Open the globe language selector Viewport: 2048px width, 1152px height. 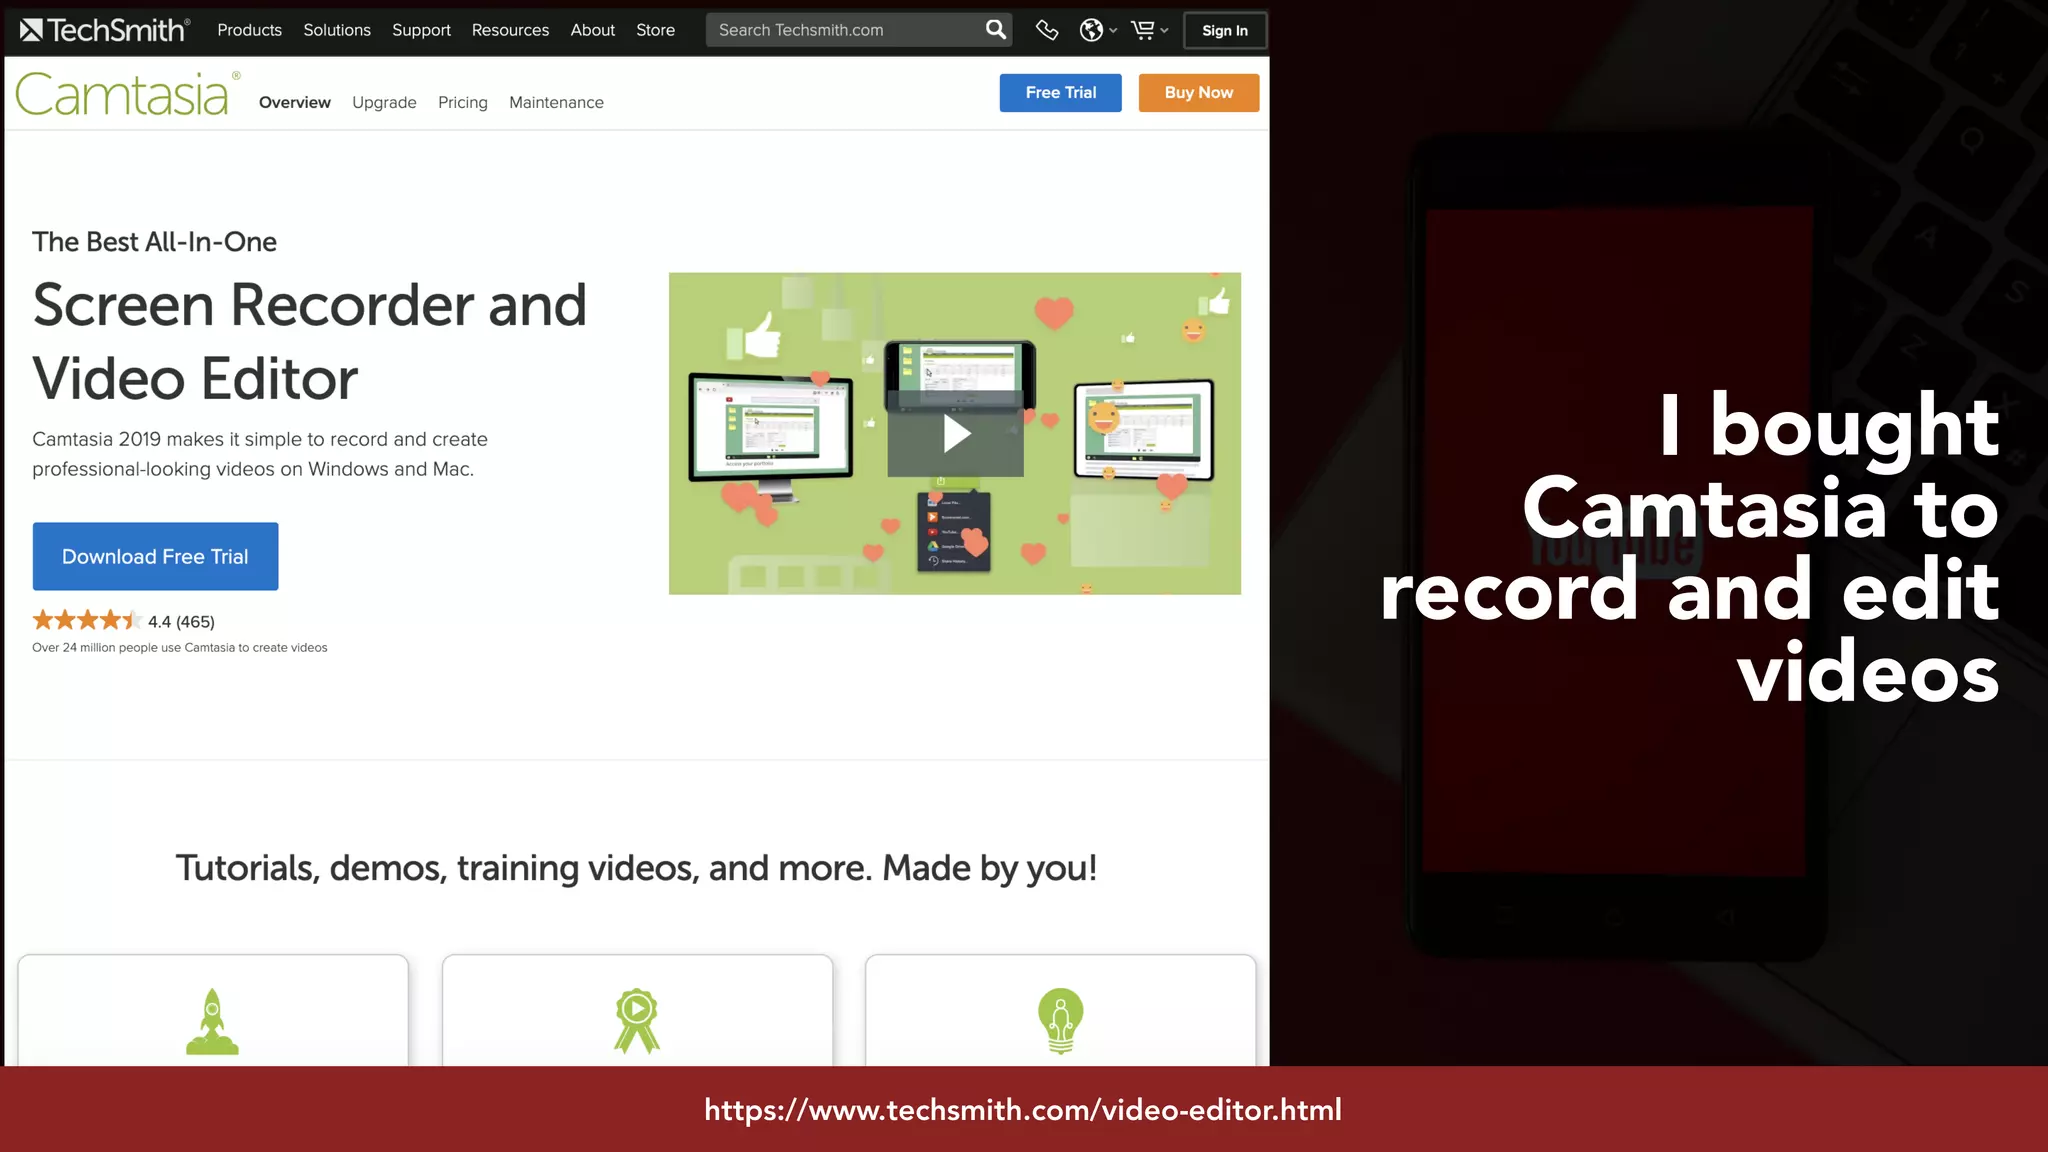(x=1097, y=30)
